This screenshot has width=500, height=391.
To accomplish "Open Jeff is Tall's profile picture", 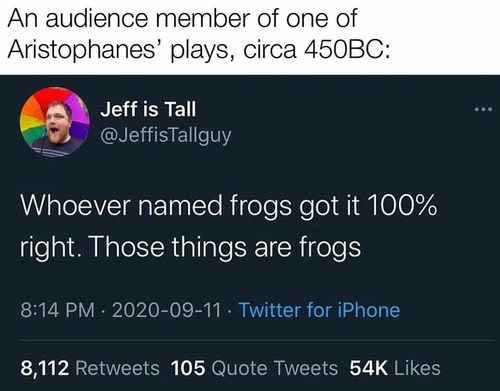I will pos(55,122).
